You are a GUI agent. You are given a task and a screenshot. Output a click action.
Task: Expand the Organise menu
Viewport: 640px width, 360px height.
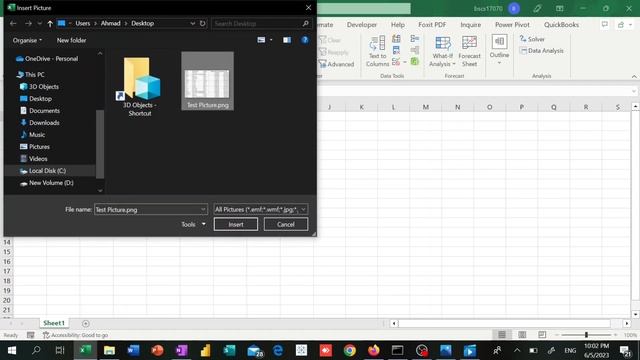click(27, 40)
